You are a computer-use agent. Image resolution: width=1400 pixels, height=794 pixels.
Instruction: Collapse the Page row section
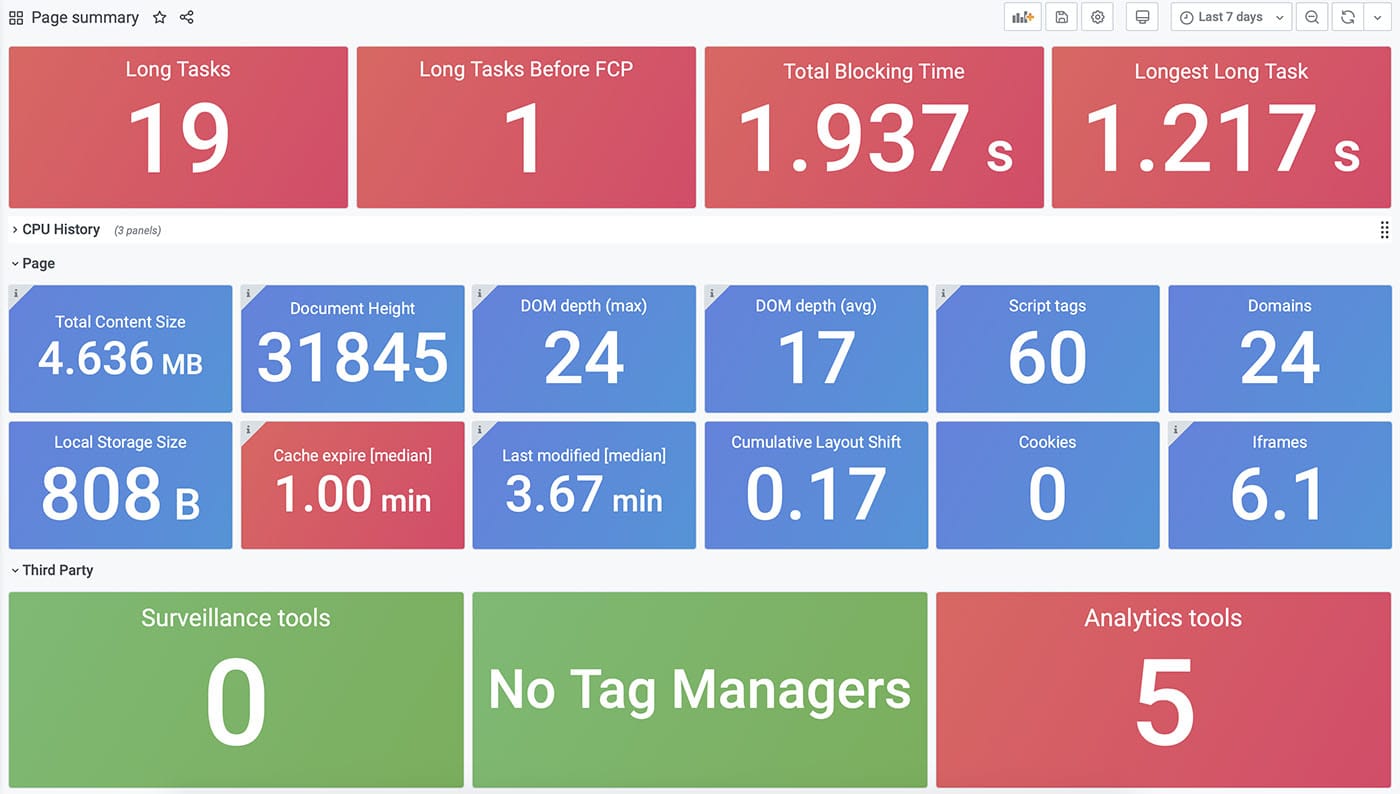(38, 264)
